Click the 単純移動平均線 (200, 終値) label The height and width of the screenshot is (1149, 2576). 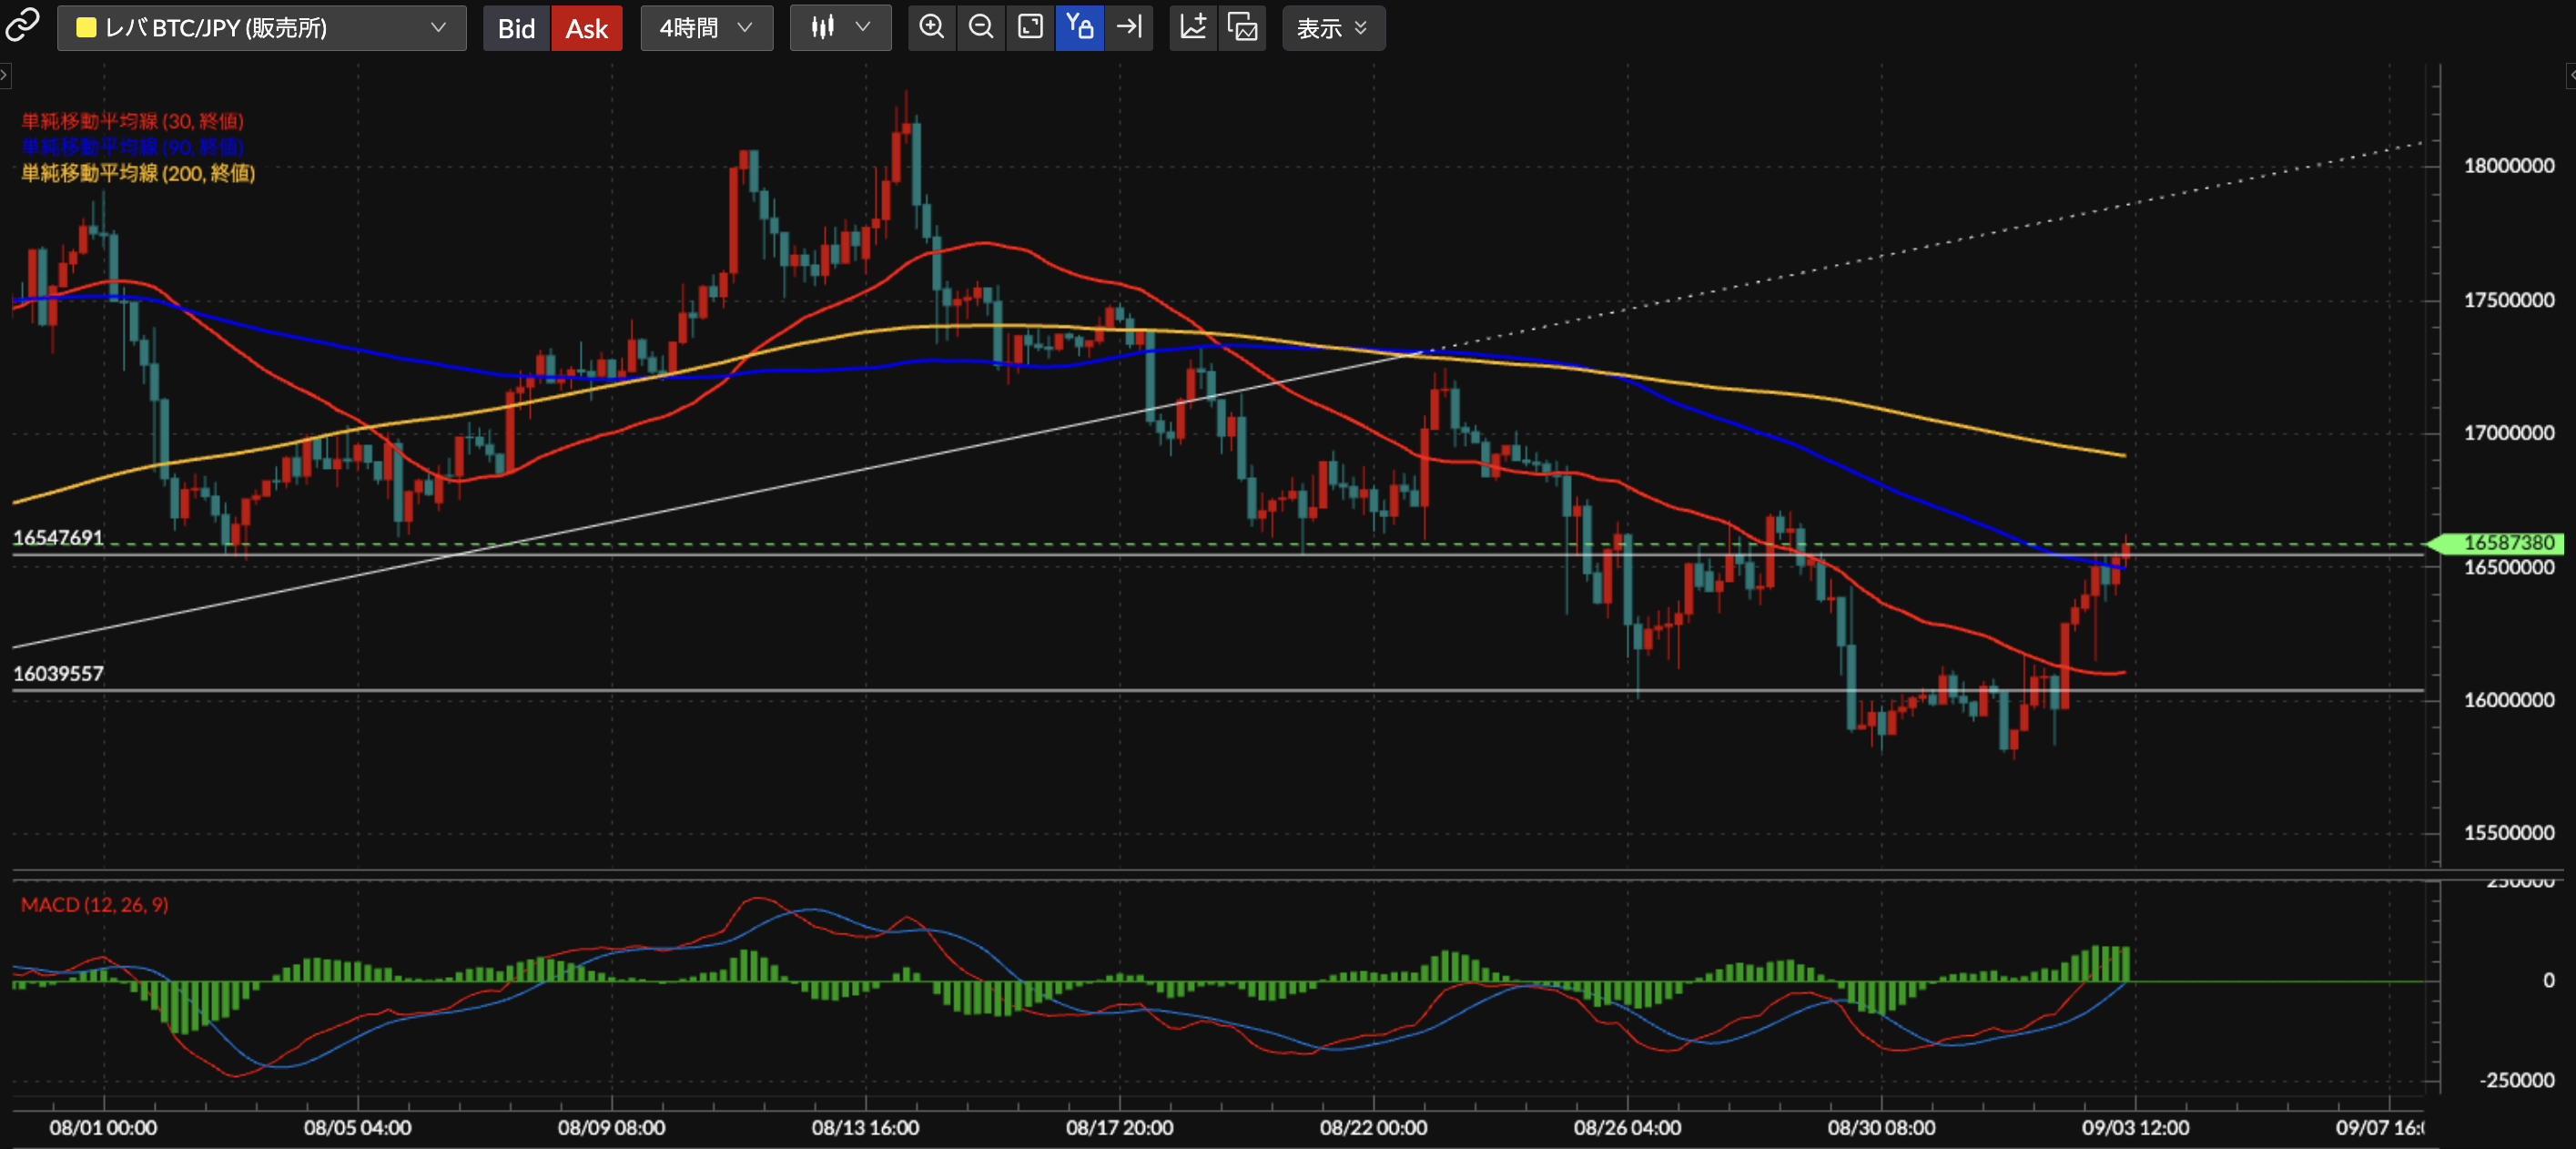(x=138, y=173)
